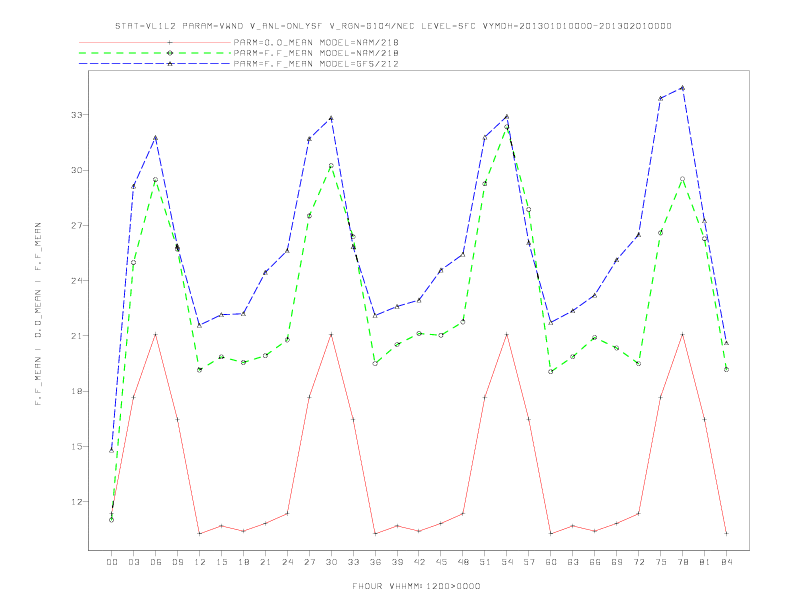Click the red solid line legend sample
Image resolution: width=792 pixels, height=612 pixels.
[155, 42]
